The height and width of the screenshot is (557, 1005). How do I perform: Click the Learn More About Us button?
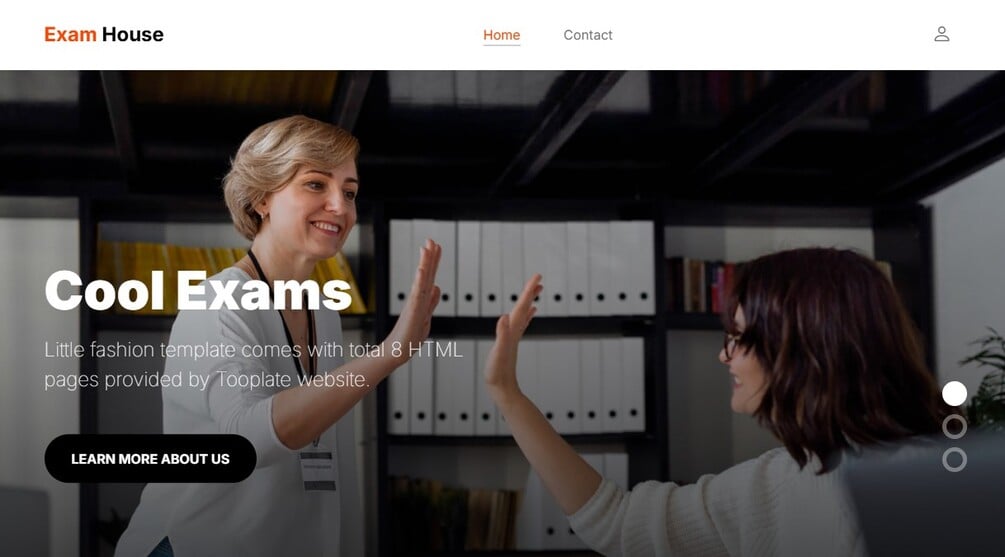[x=151, y=458]
